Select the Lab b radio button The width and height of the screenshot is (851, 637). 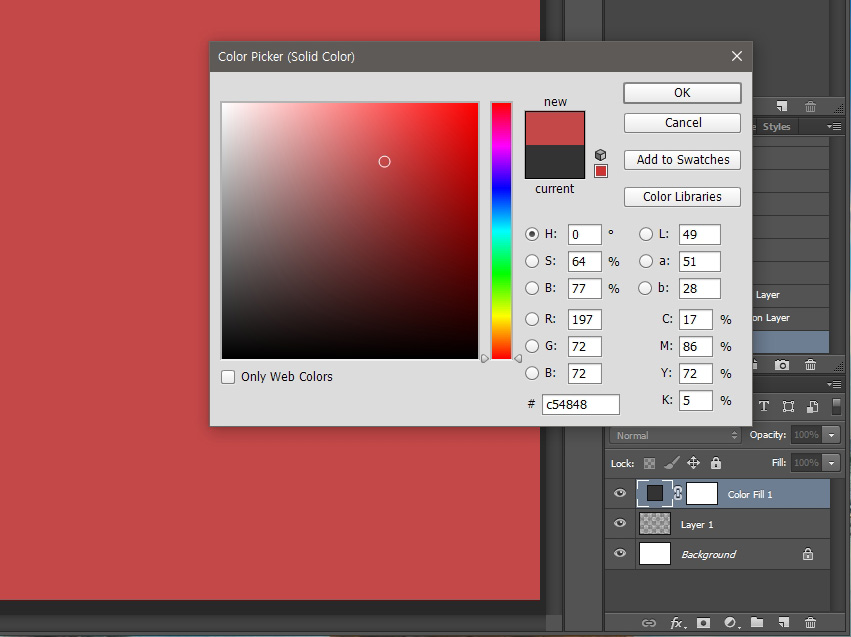coord(645,288)
